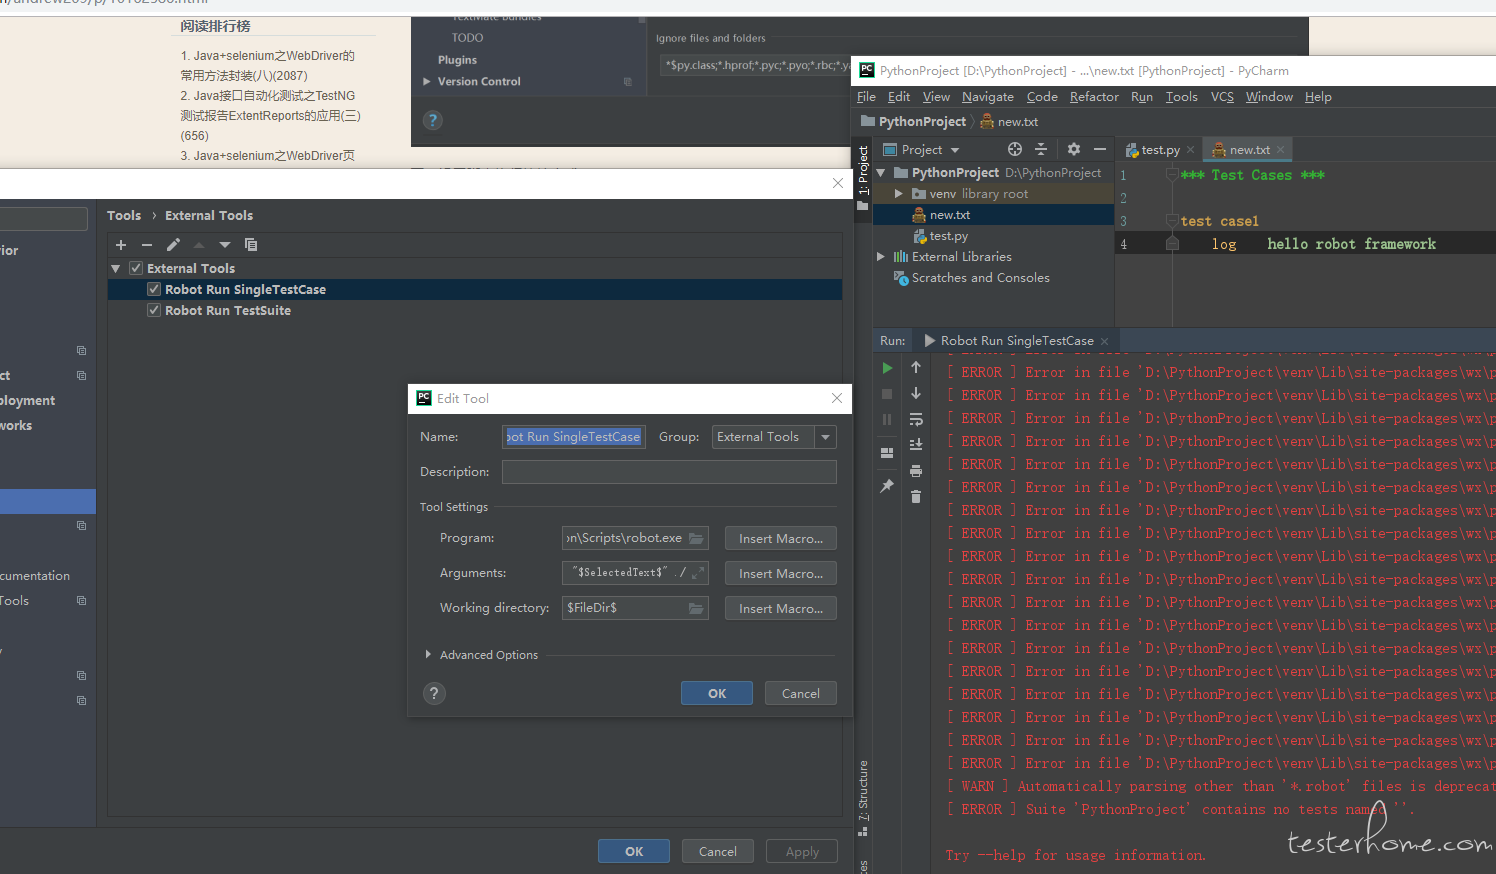
Task: Rerun Robot Run SingleTestCase green arrow
Action: tap(887, 368)
